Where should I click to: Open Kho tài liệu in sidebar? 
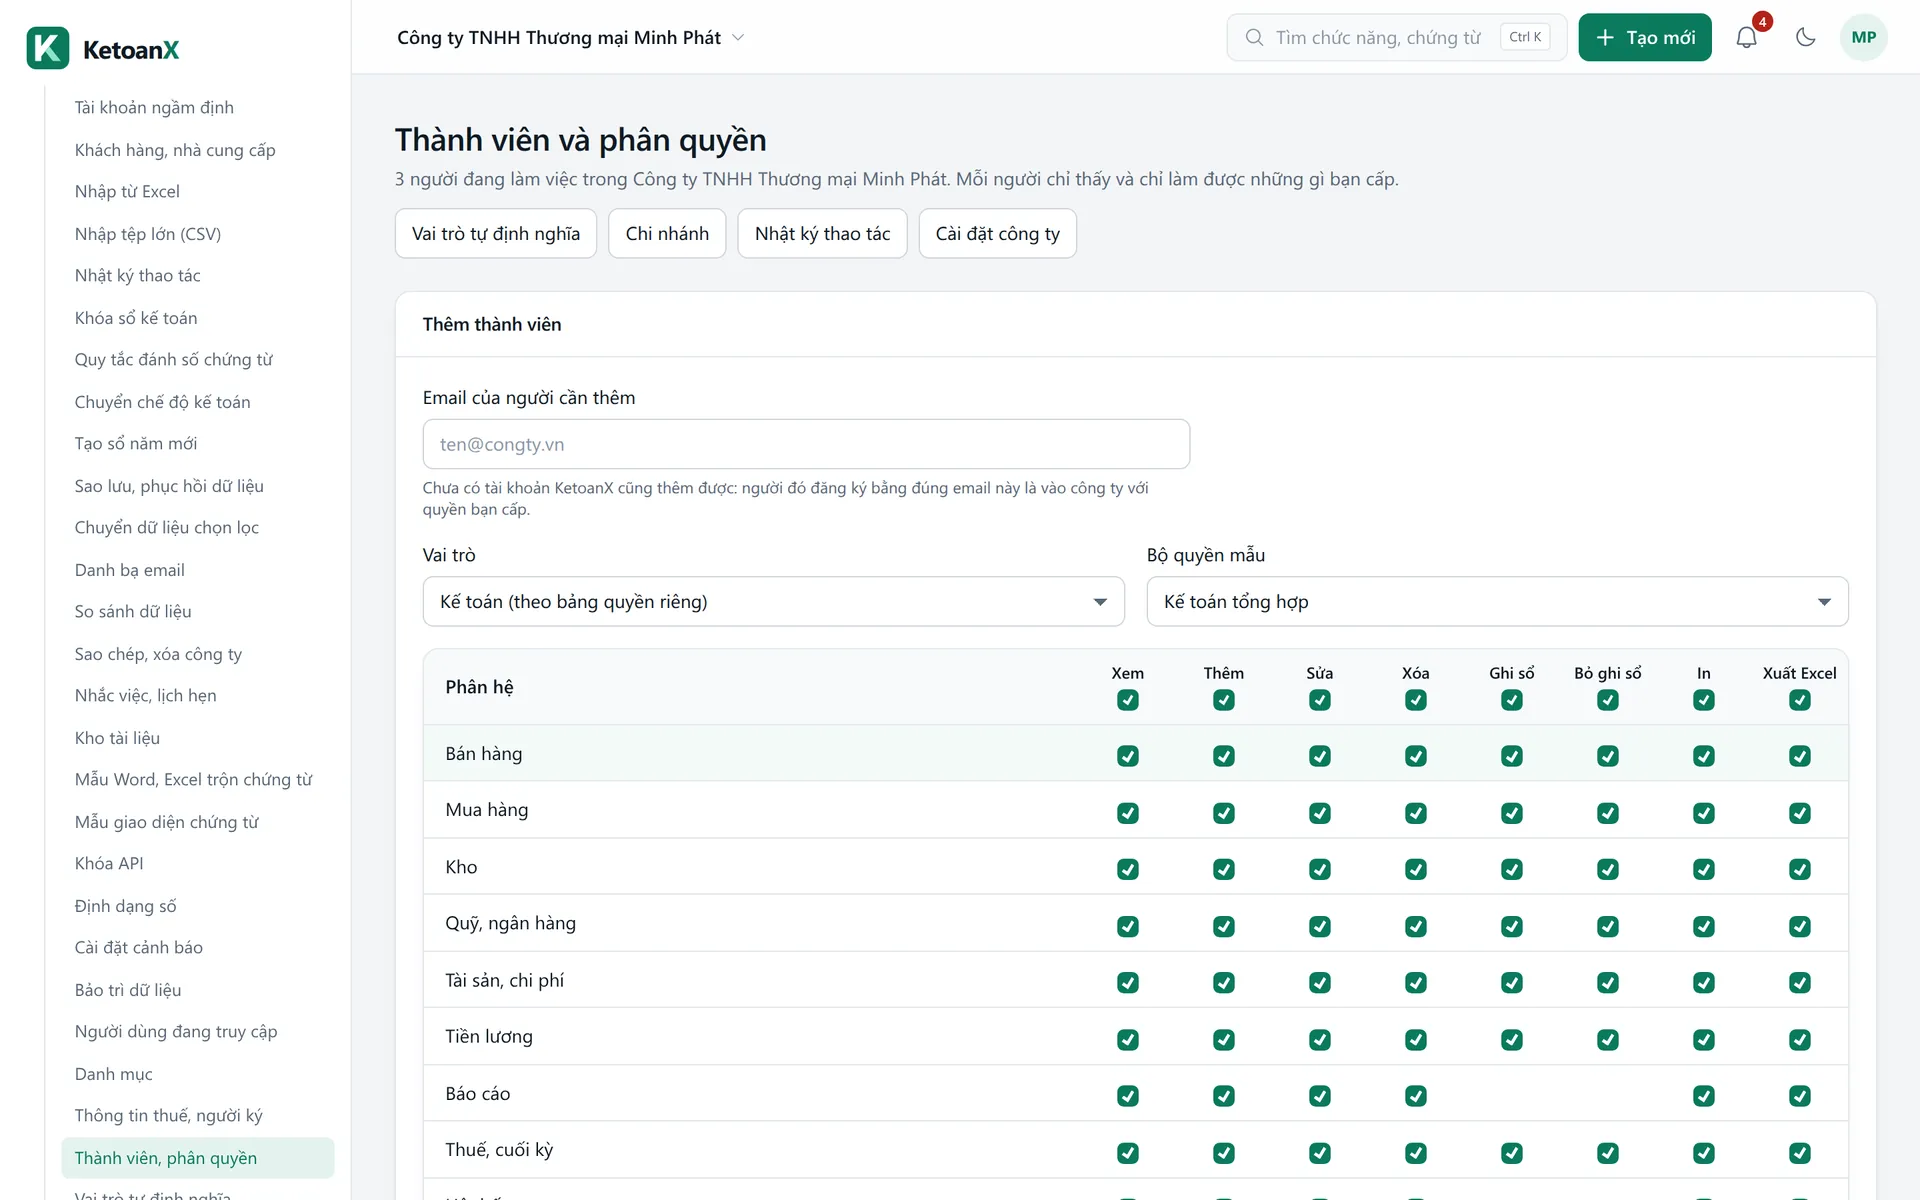117,738
